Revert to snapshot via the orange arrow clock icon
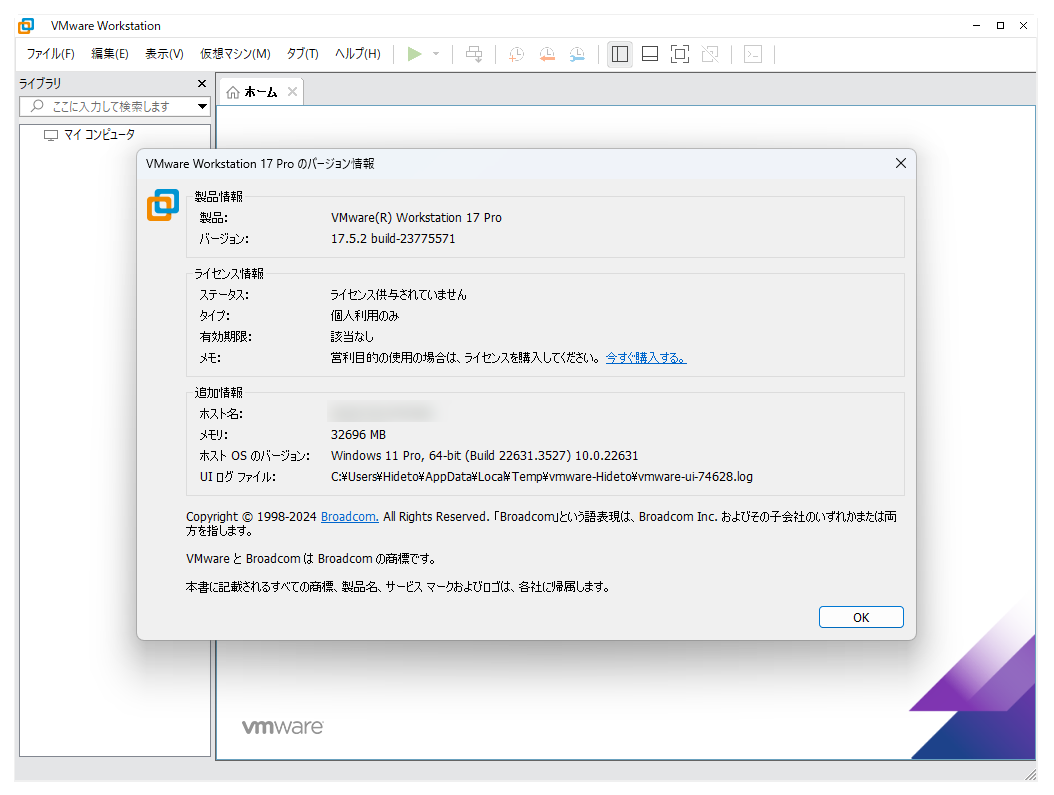The image size is (1054, 795). click(547, 54)
